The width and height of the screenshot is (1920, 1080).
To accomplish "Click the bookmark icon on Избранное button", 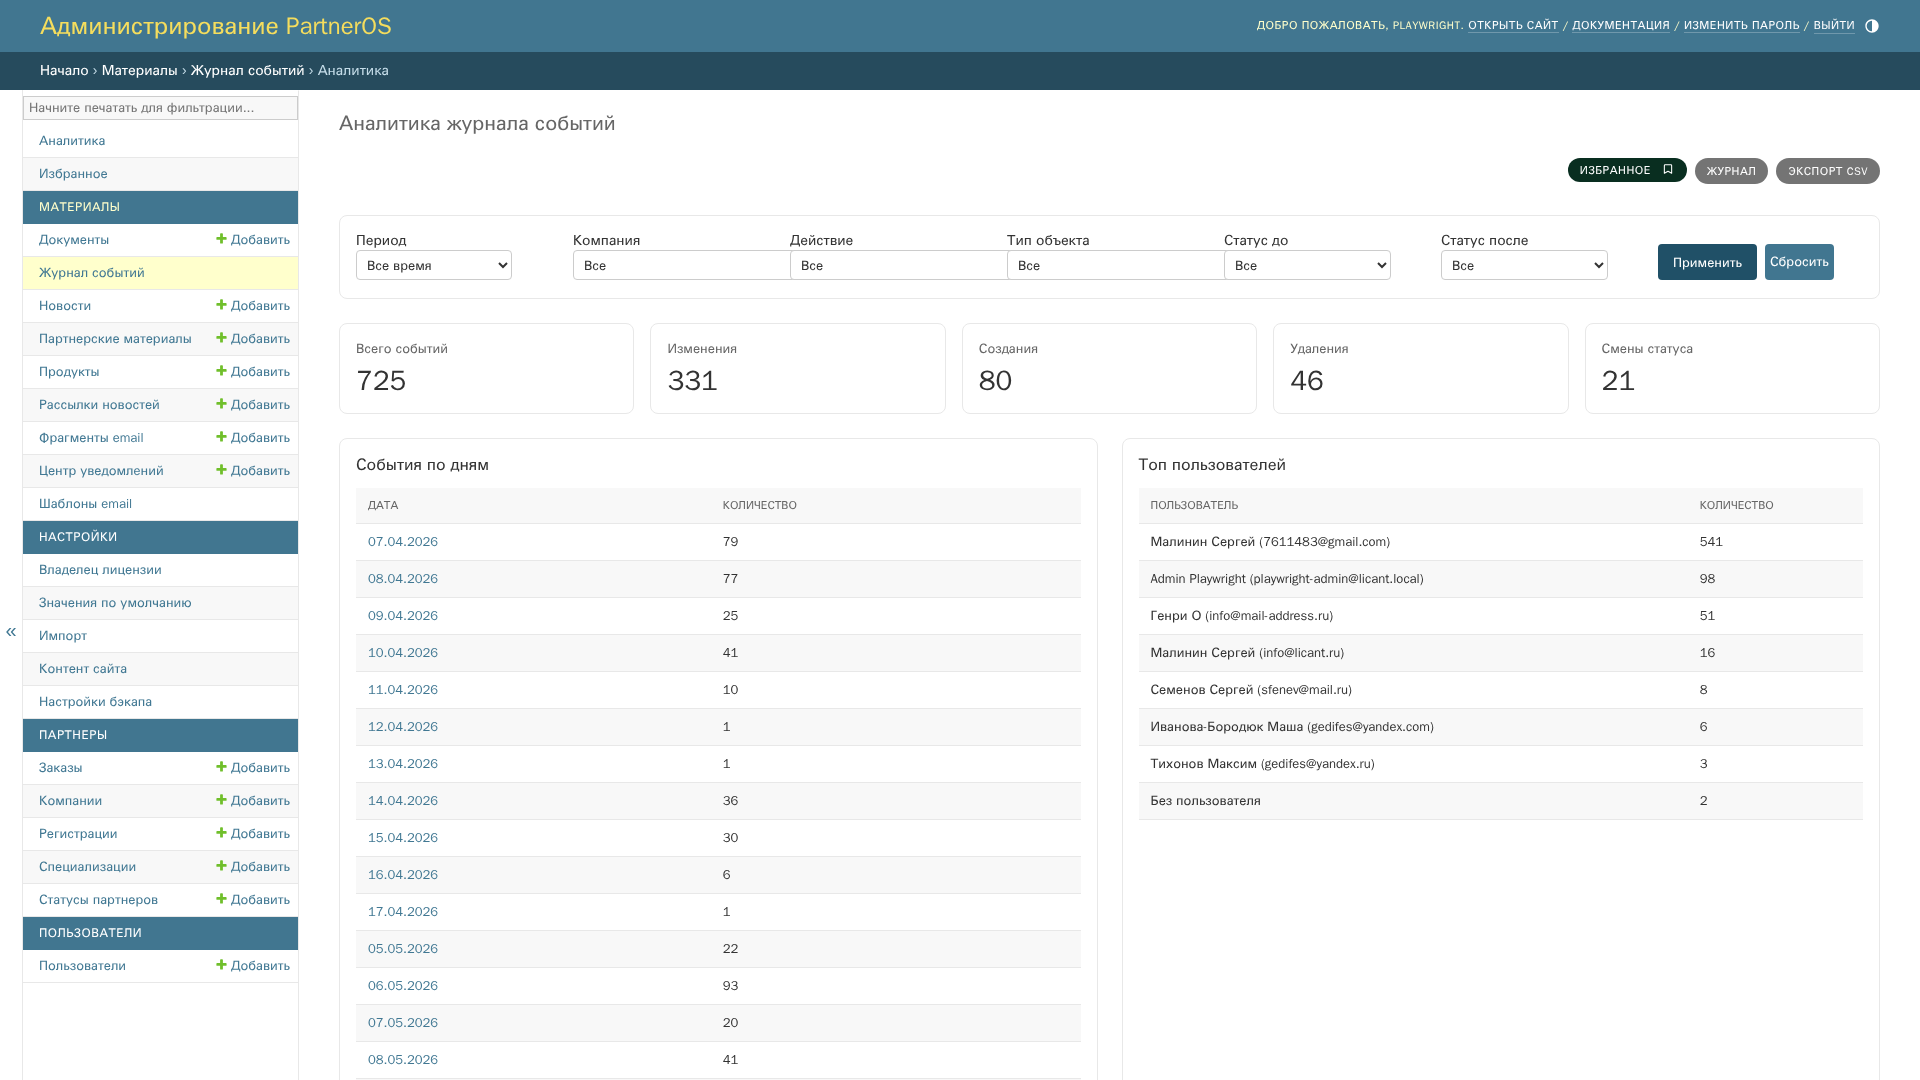I will 1667,170.
